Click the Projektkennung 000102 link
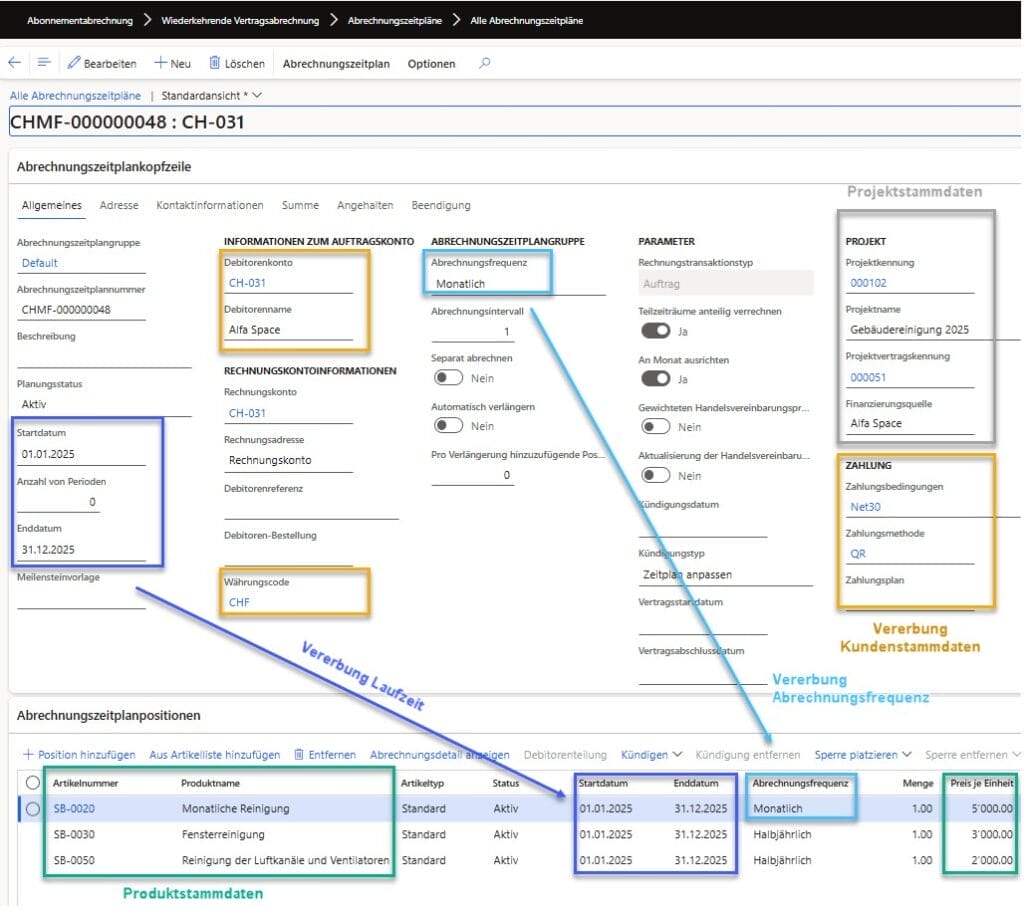The image size is (1024, 912). (x=868, y=283)
